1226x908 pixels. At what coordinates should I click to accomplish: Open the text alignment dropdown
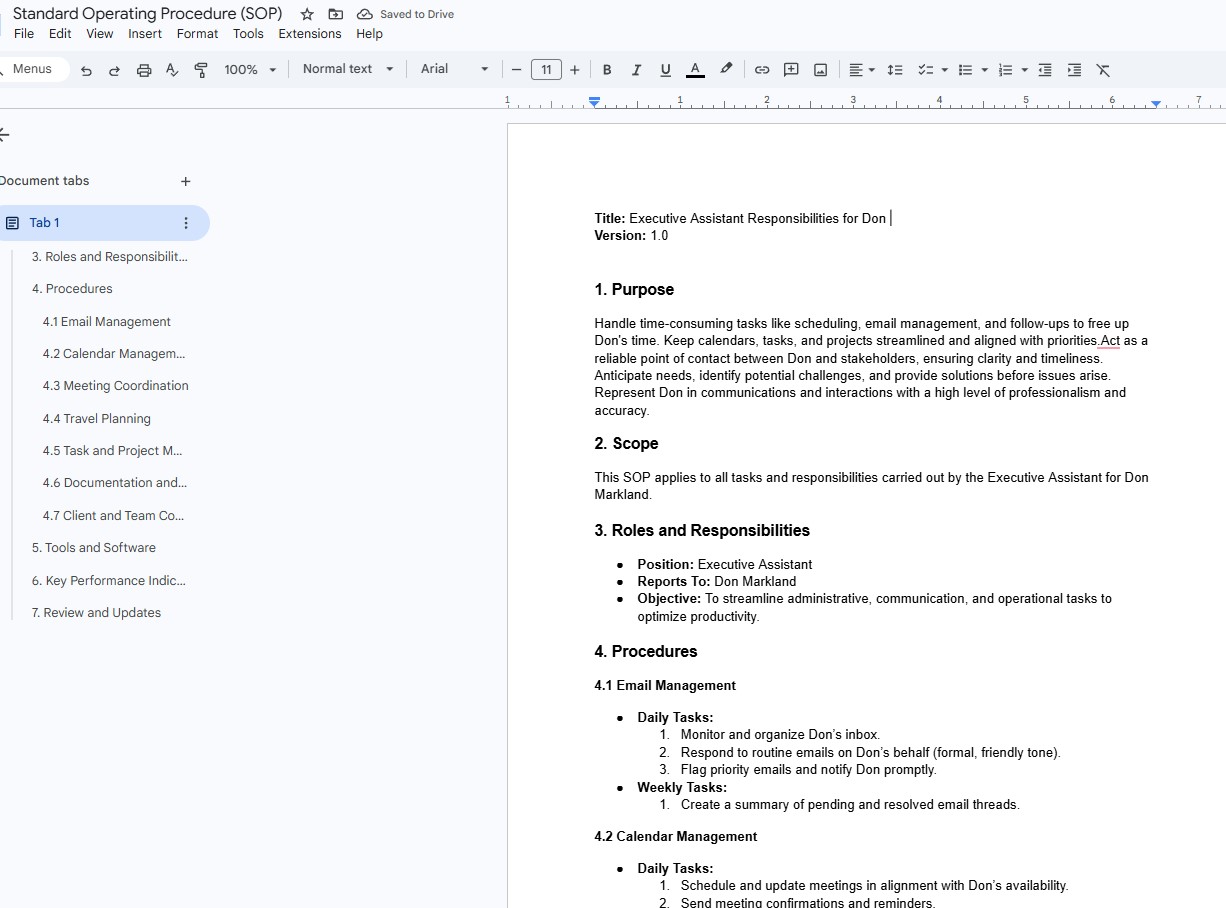point(861,70)
